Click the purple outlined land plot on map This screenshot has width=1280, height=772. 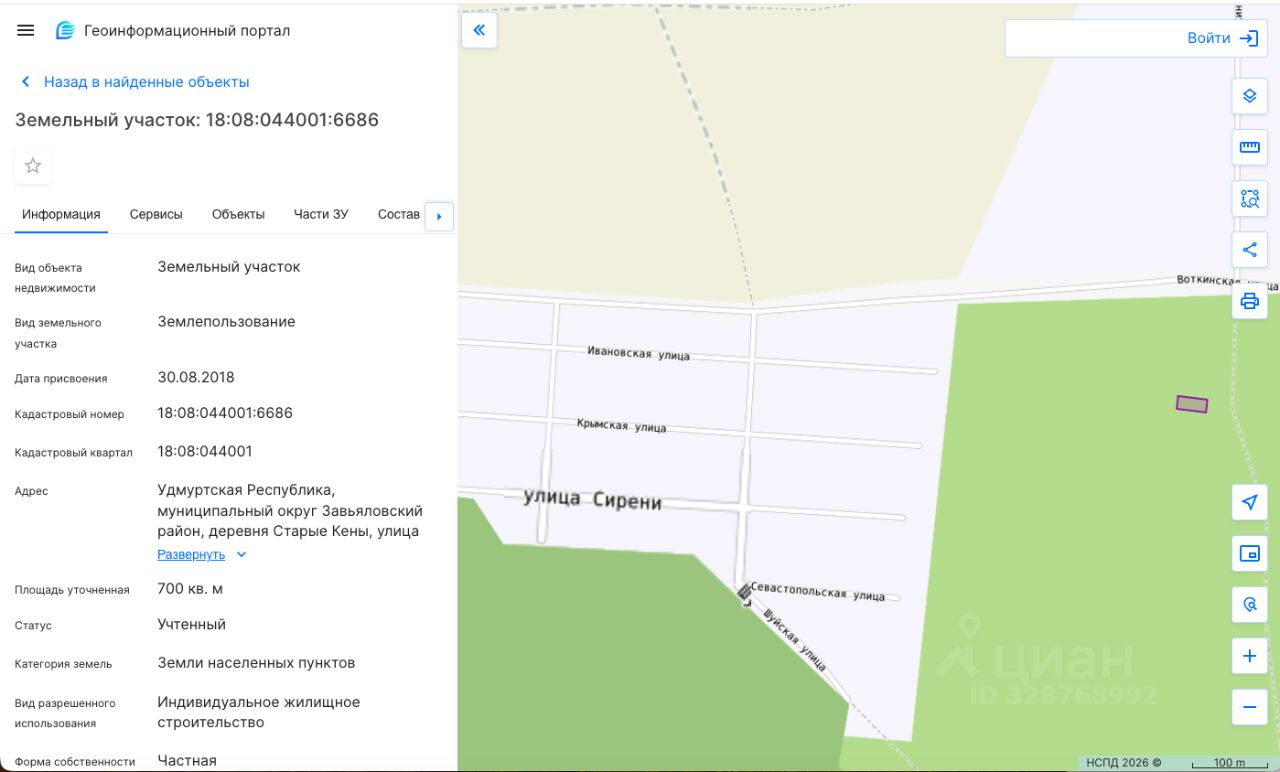(x=1191, y=404)
